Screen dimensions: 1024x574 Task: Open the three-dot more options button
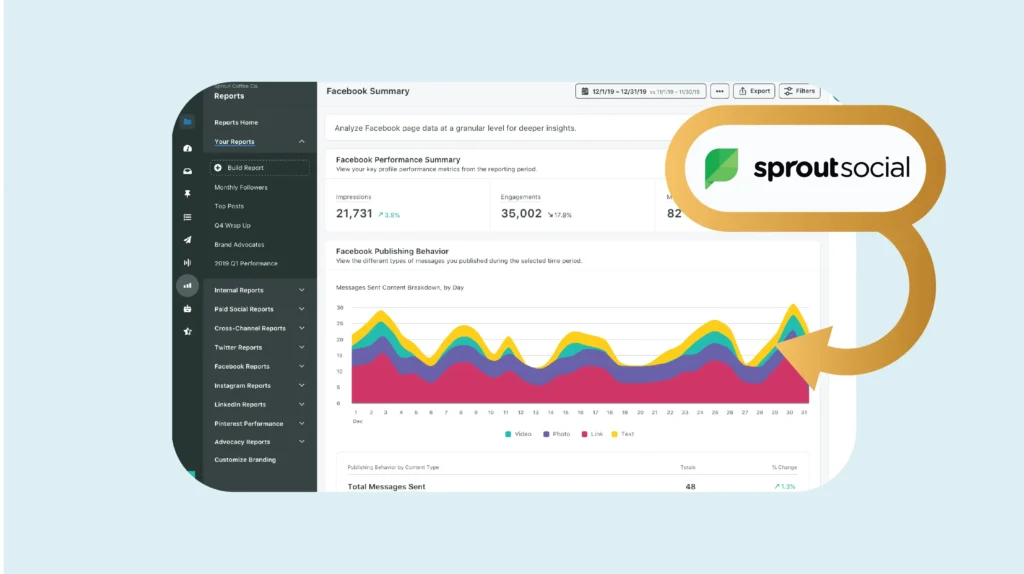[719, 91]
